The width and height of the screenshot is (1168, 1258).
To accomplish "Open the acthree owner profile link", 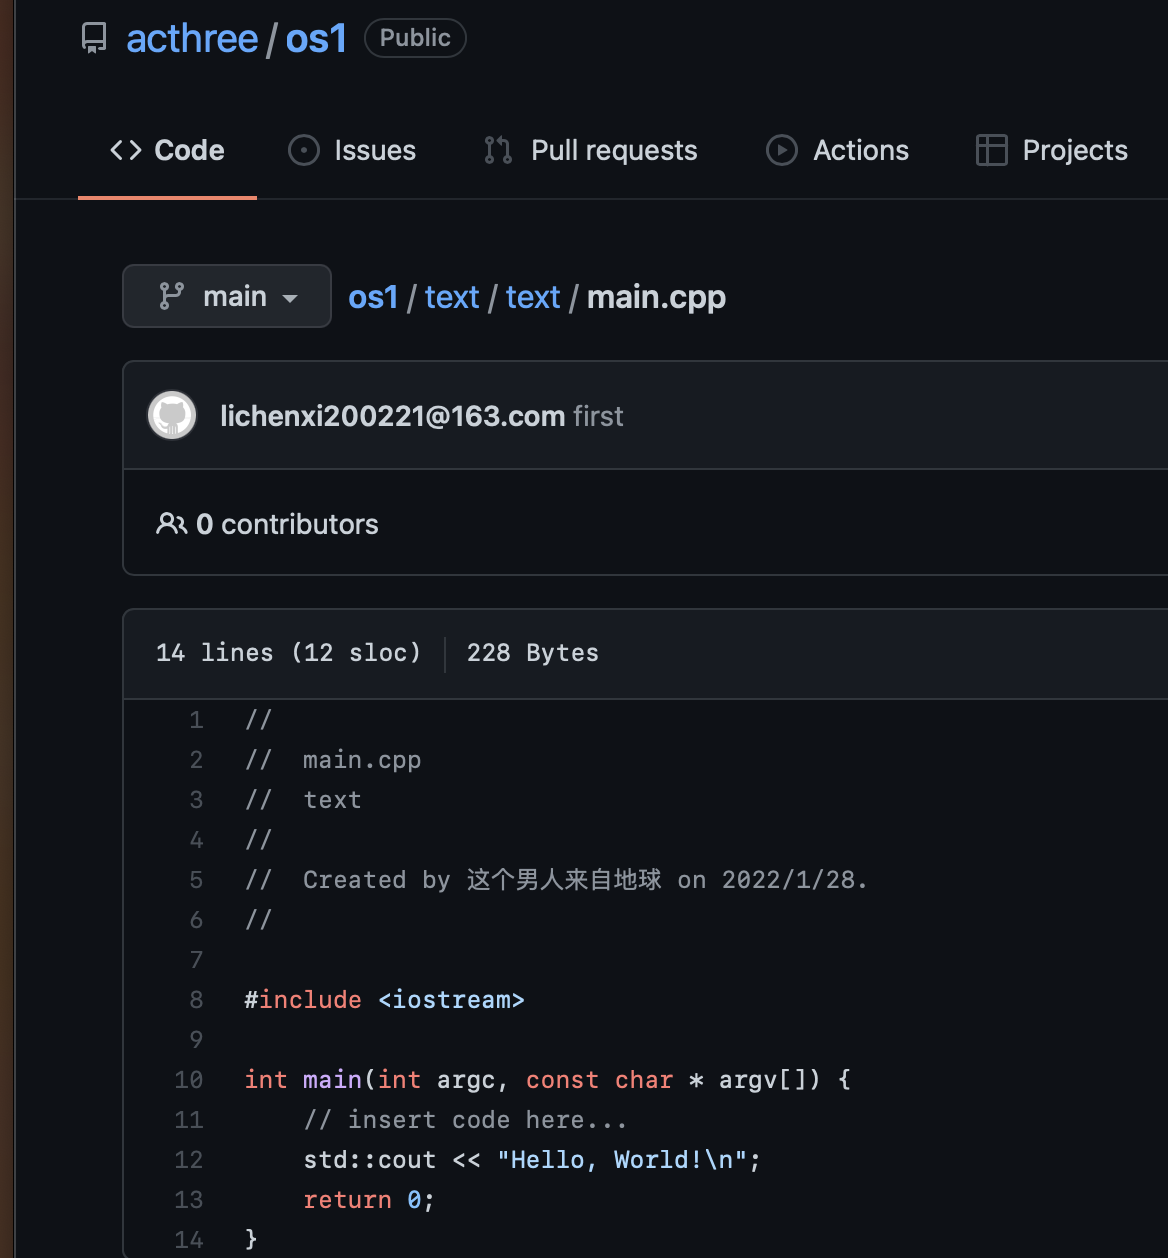I will tap(192, 39).
